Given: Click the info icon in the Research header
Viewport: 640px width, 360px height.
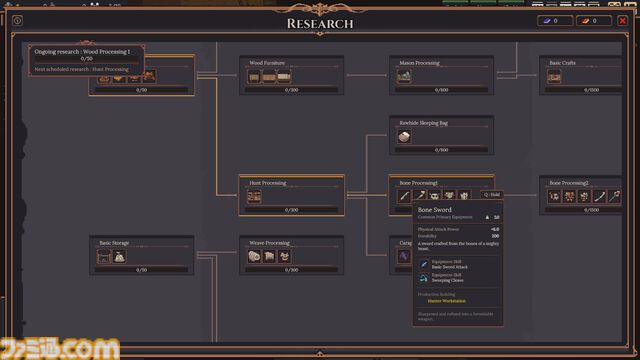Looking at the screenshot, I should (17, 20).
